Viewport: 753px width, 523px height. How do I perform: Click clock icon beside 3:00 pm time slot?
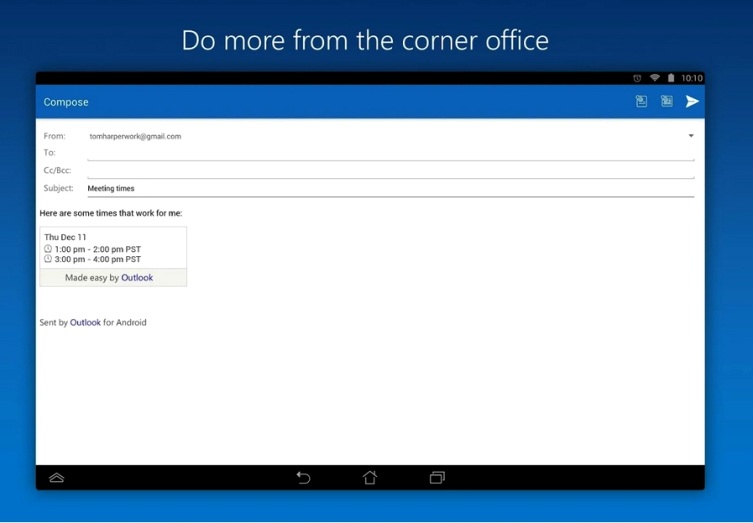pyautogui.click(x=48, y=259)
